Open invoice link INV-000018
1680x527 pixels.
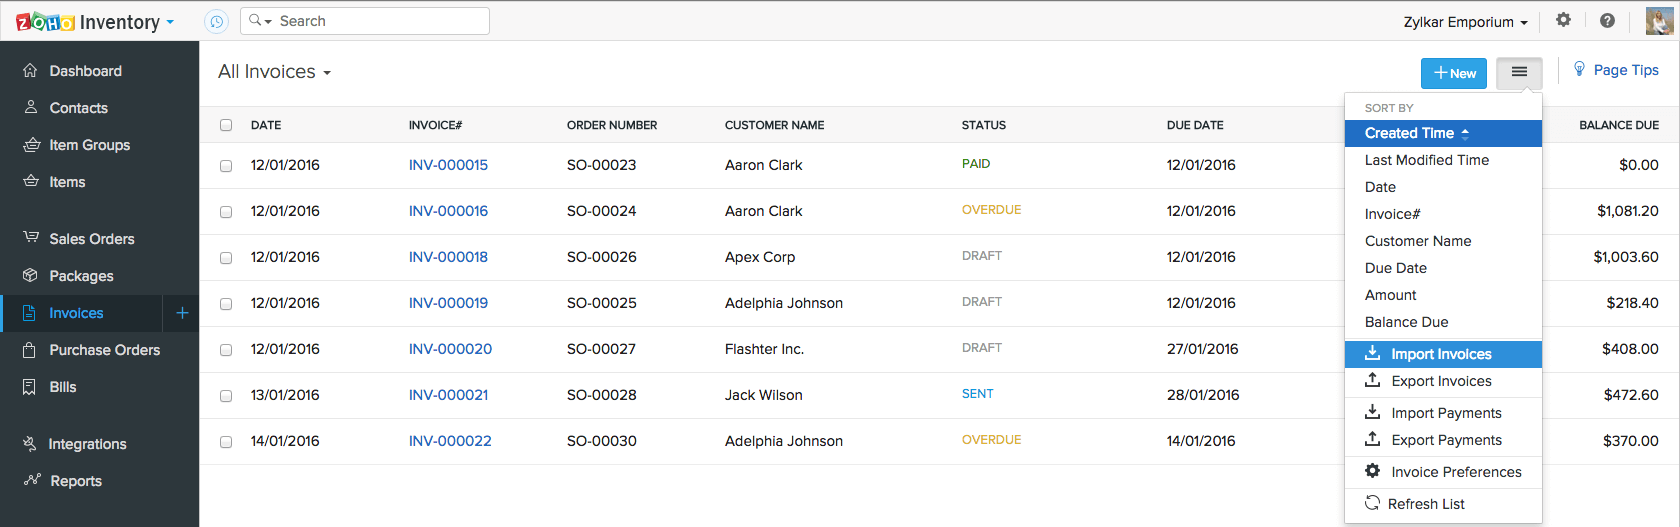pyautogui.click(x=448, y=257)
